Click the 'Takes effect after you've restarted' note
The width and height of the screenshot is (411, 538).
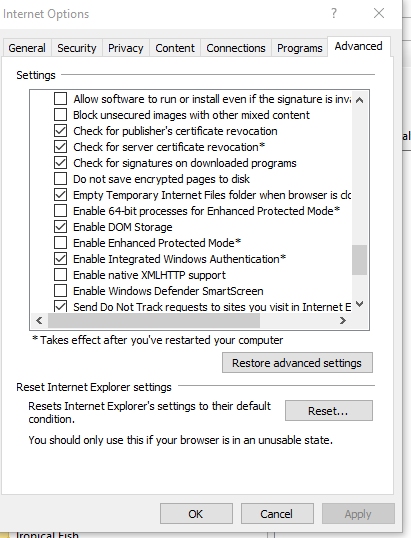pos(157,340)
